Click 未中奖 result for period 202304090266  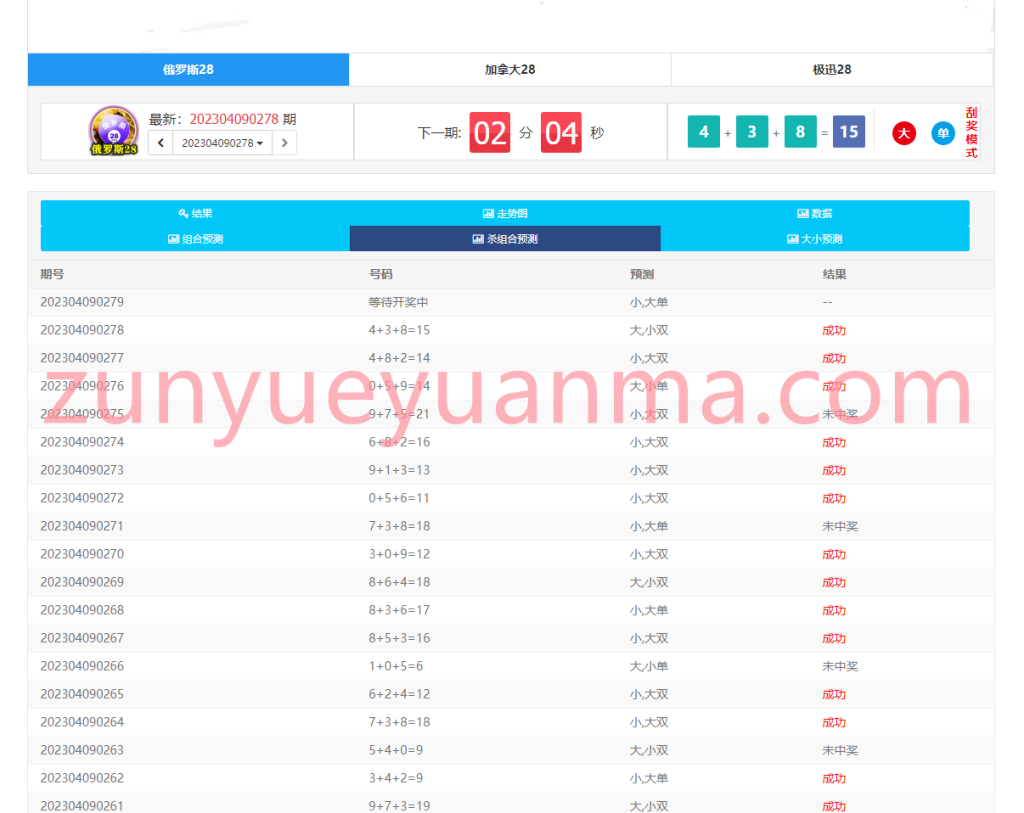[x=840, y=666]
